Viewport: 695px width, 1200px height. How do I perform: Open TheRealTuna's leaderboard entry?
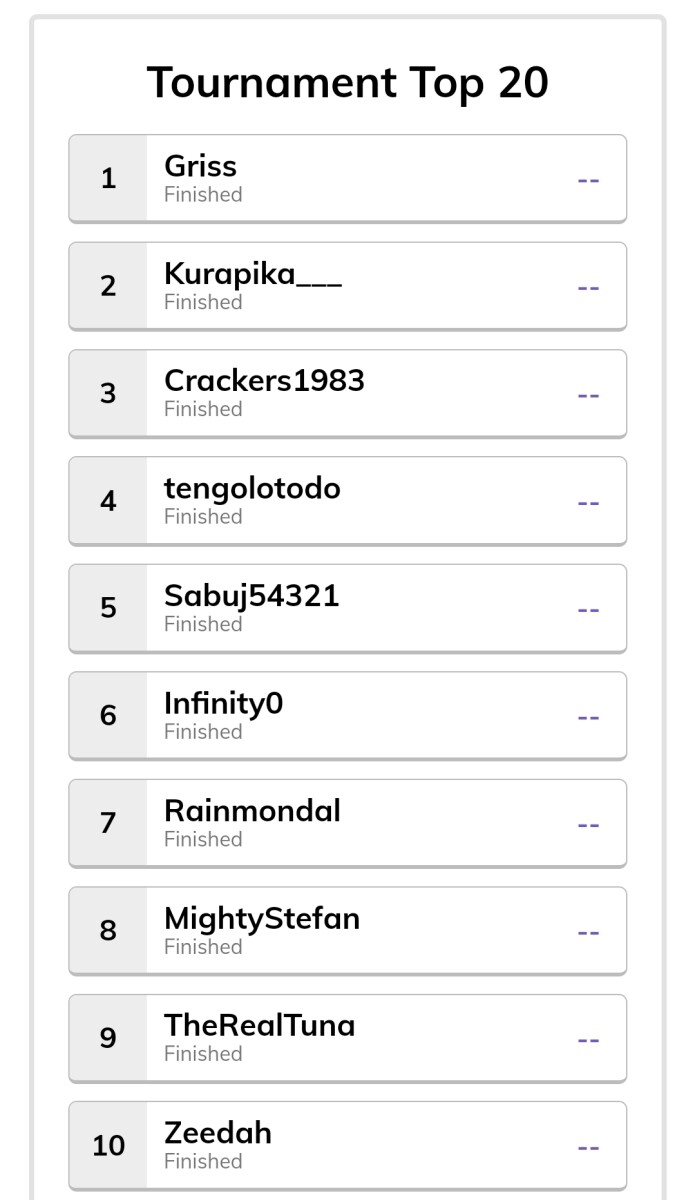(x=347, y=1038)
